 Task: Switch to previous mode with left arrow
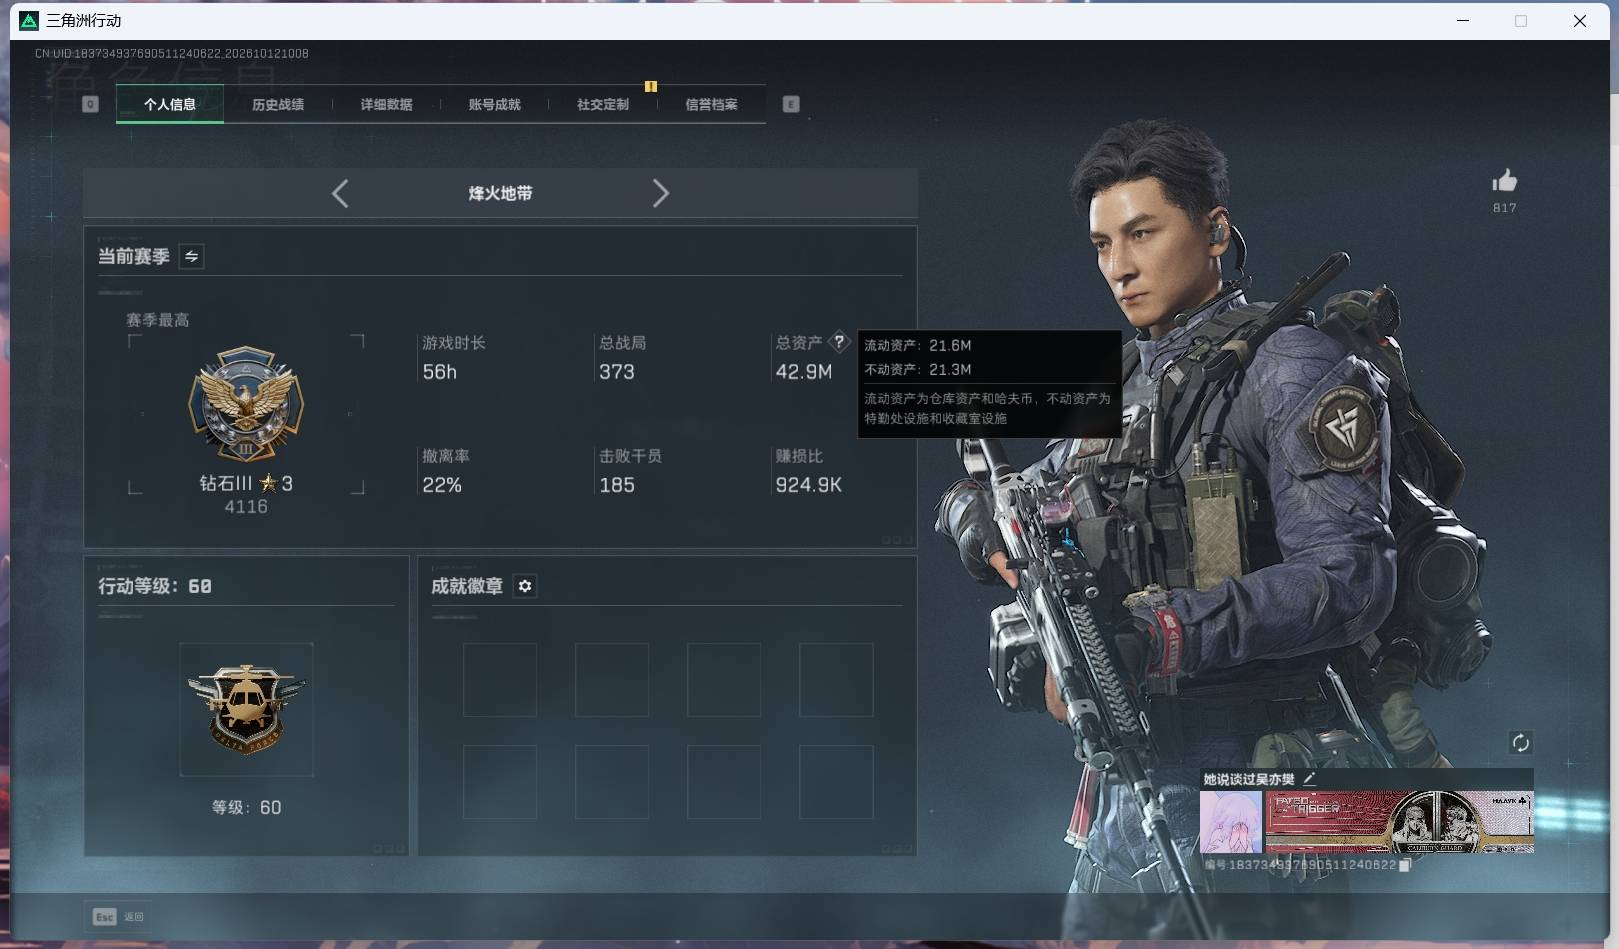click(340, 193)
